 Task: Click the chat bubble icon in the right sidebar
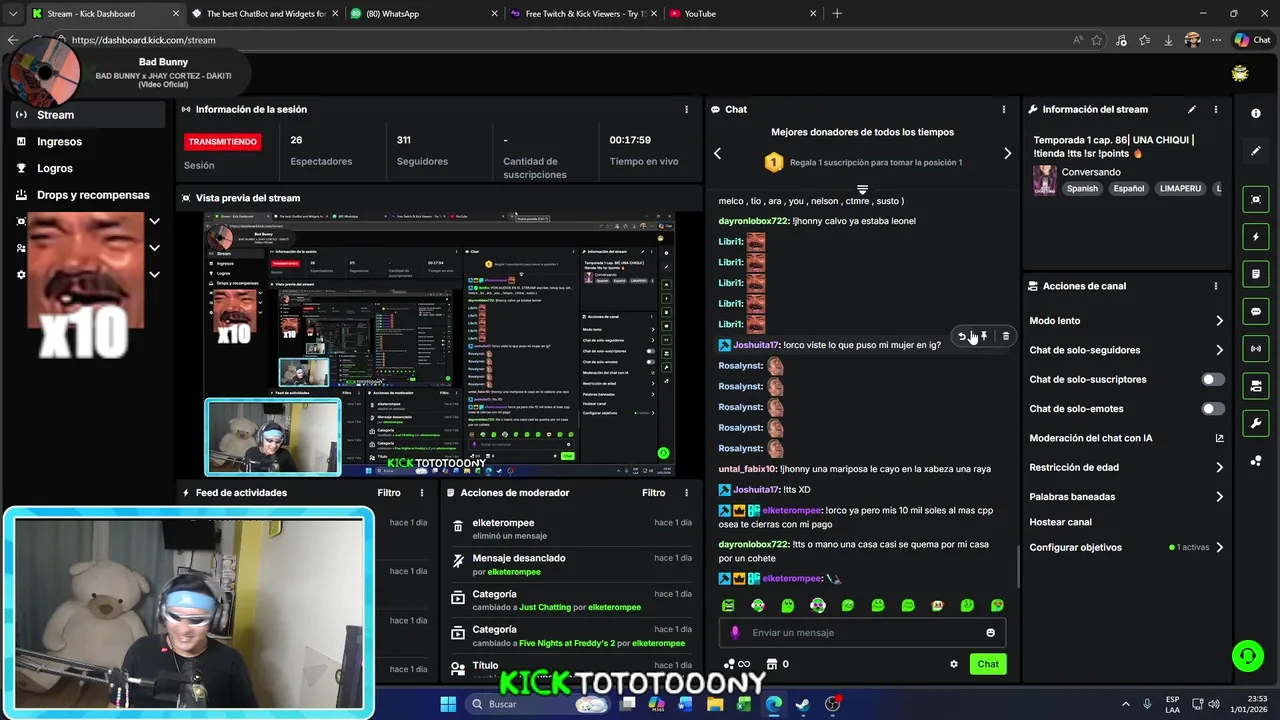(x=1256, y=311)
